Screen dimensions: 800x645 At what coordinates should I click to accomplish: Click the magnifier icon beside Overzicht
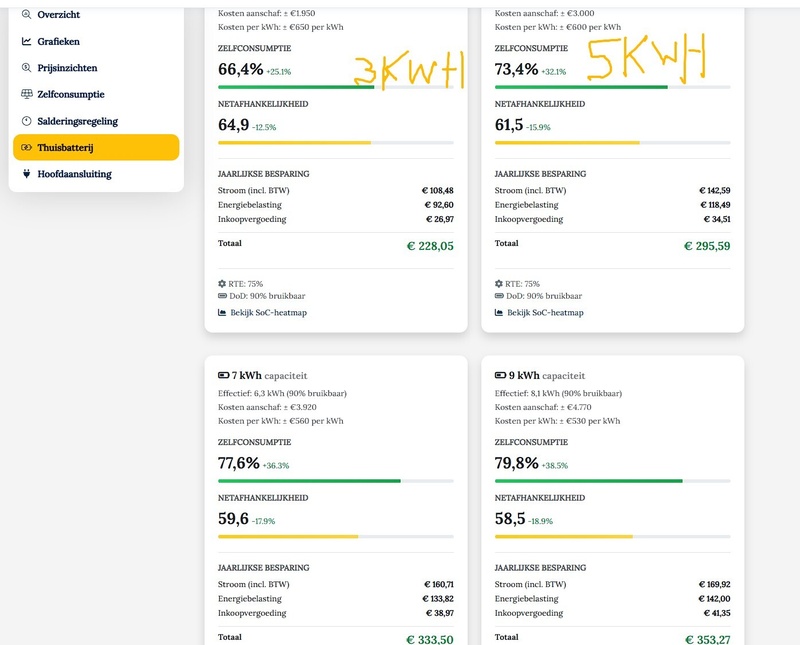pos(27,14)
